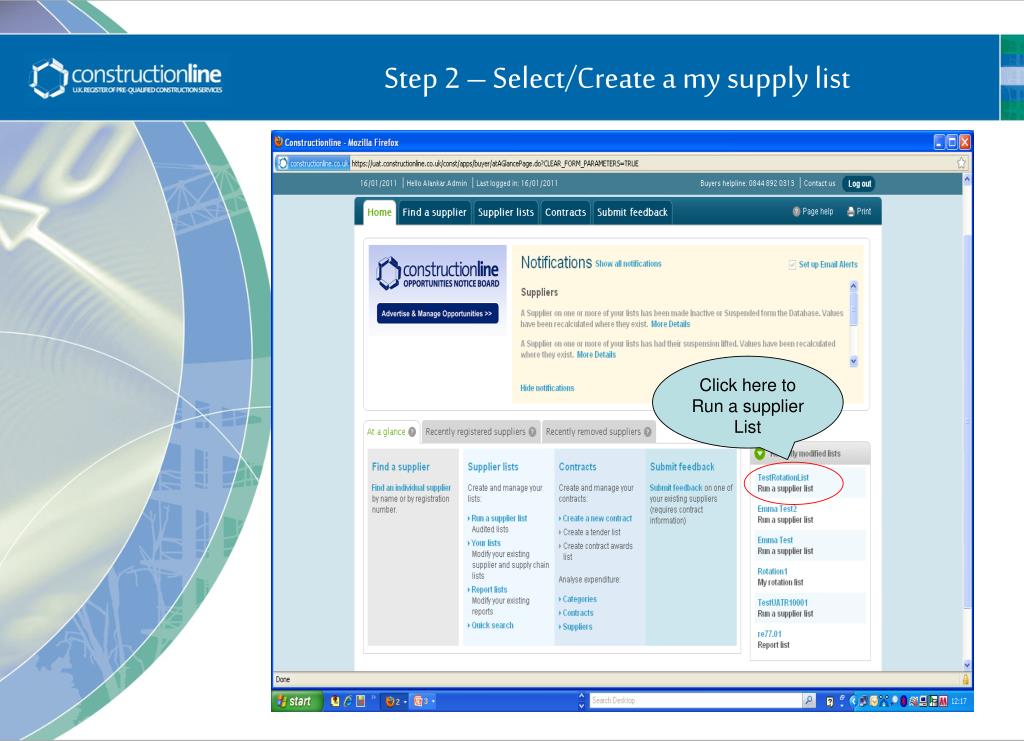Image resolution: width=1024 pixels, height=741 pixels.
Task: Click the Your lists link
Action: tap(486, 543)
